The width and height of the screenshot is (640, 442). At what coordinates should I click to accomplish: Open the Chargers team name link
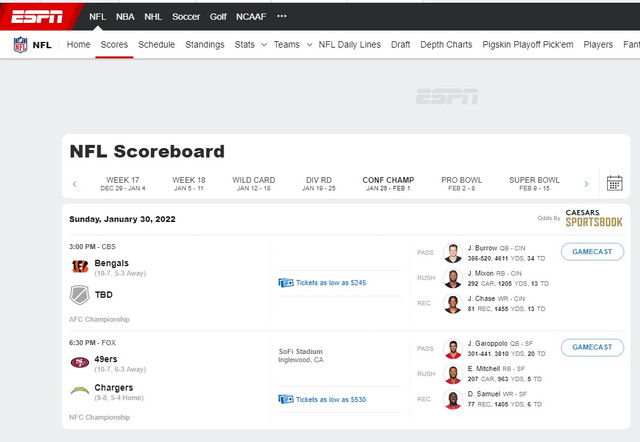tap(113, 388)
